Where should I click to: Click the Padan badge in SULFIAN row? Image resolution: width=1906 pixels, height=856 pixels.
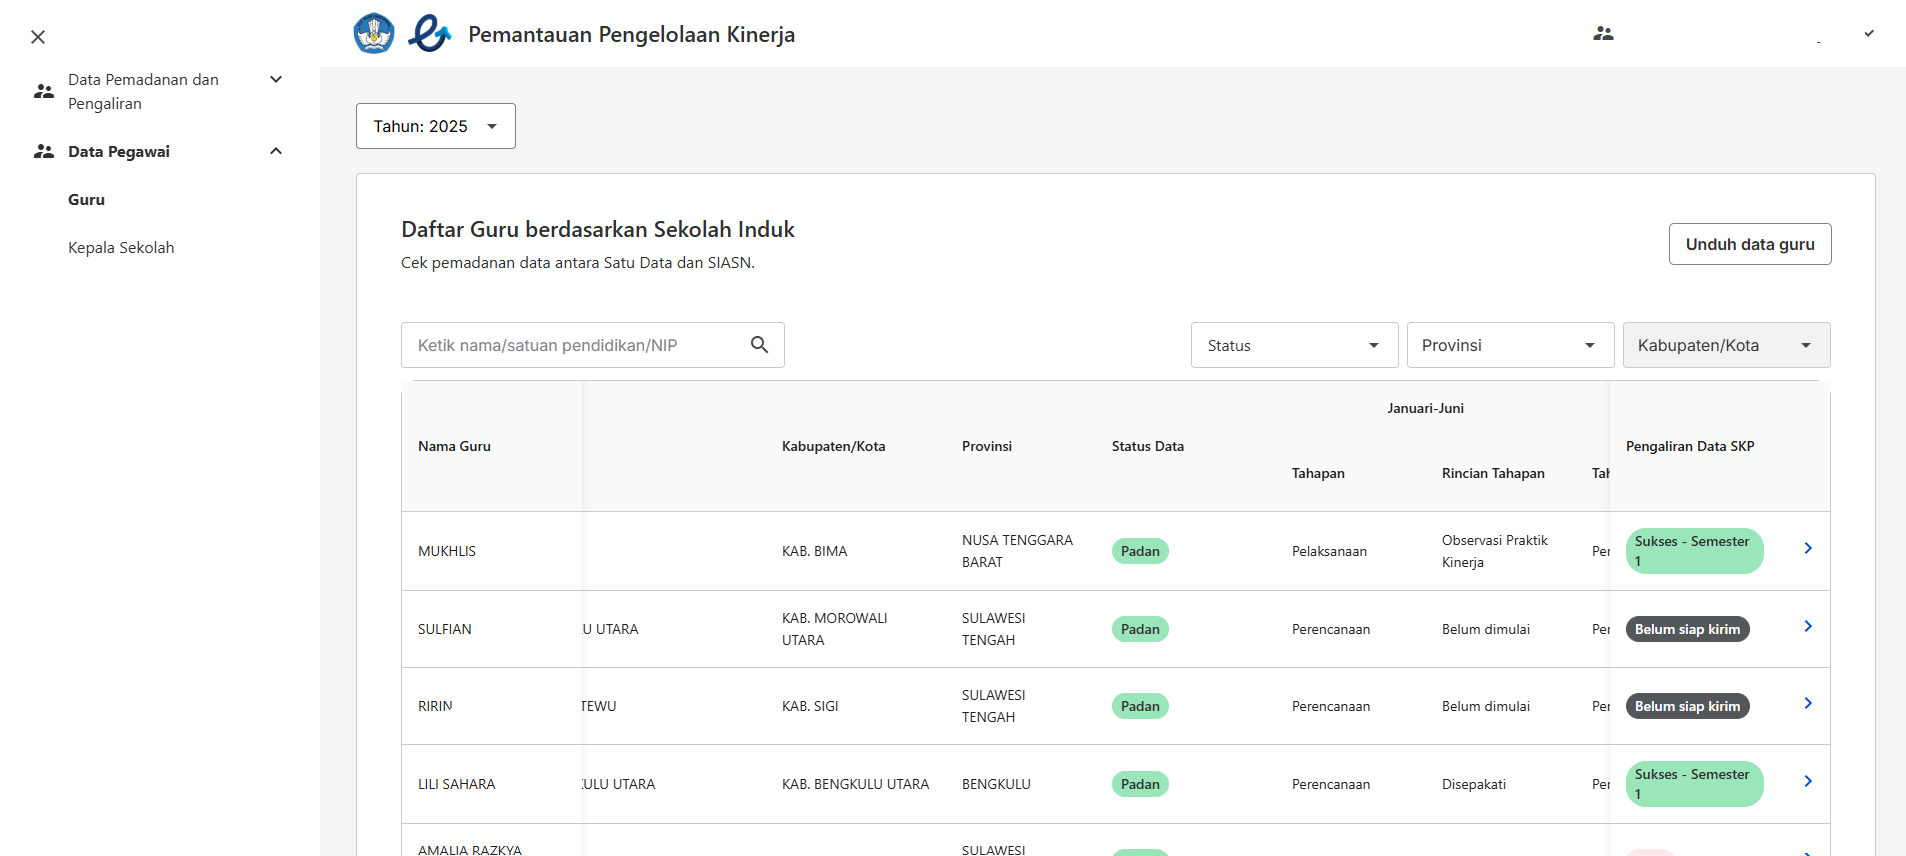click(x=1140, y=629)
